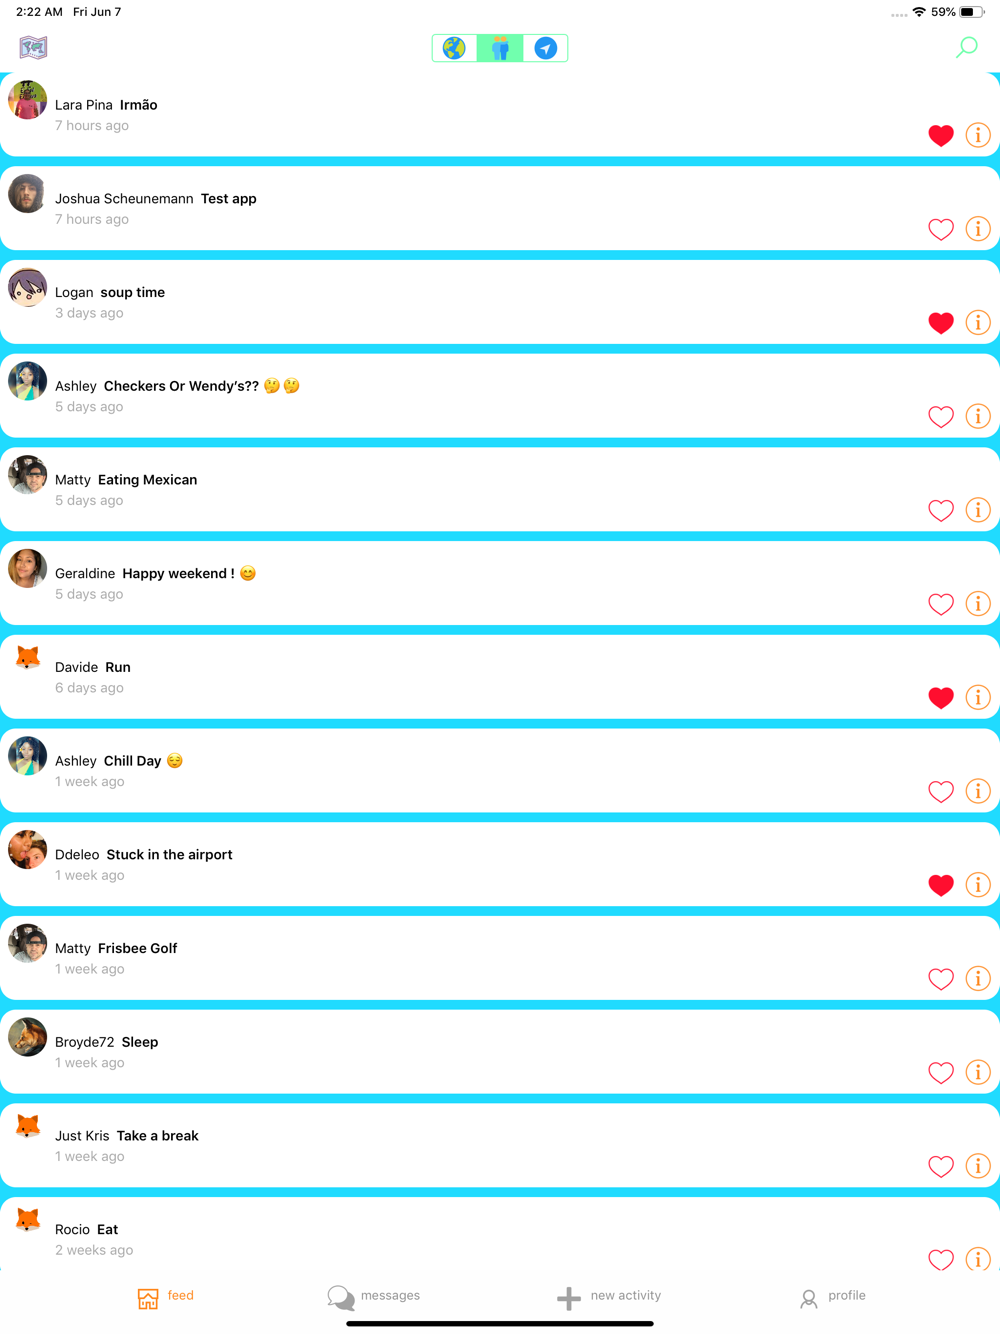Like Joshua Scheunemann's Test app post
The width and height of the screenshot is (1000, 1334).
tap(941, 230)
